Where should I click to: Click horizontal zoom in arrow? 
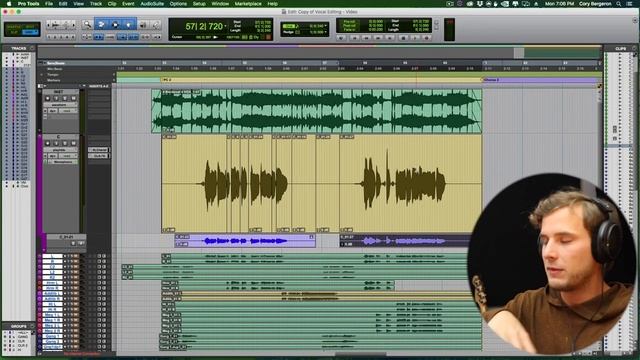coord(73,25)
